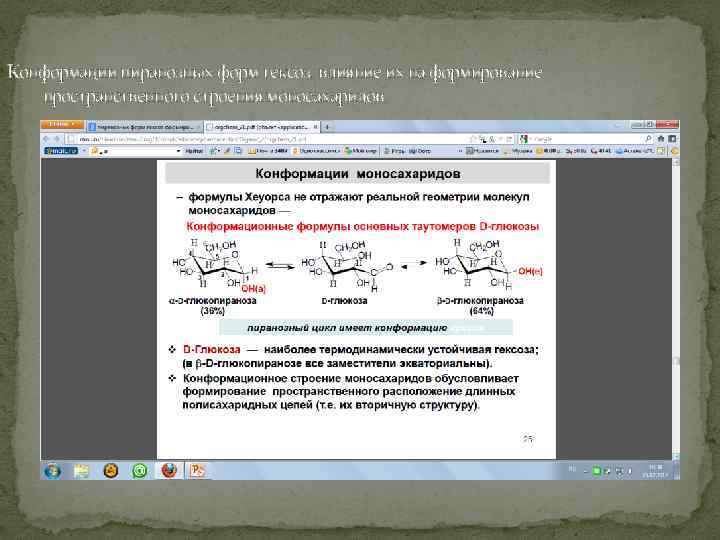Click the taskbar clock

click(656, 471)
